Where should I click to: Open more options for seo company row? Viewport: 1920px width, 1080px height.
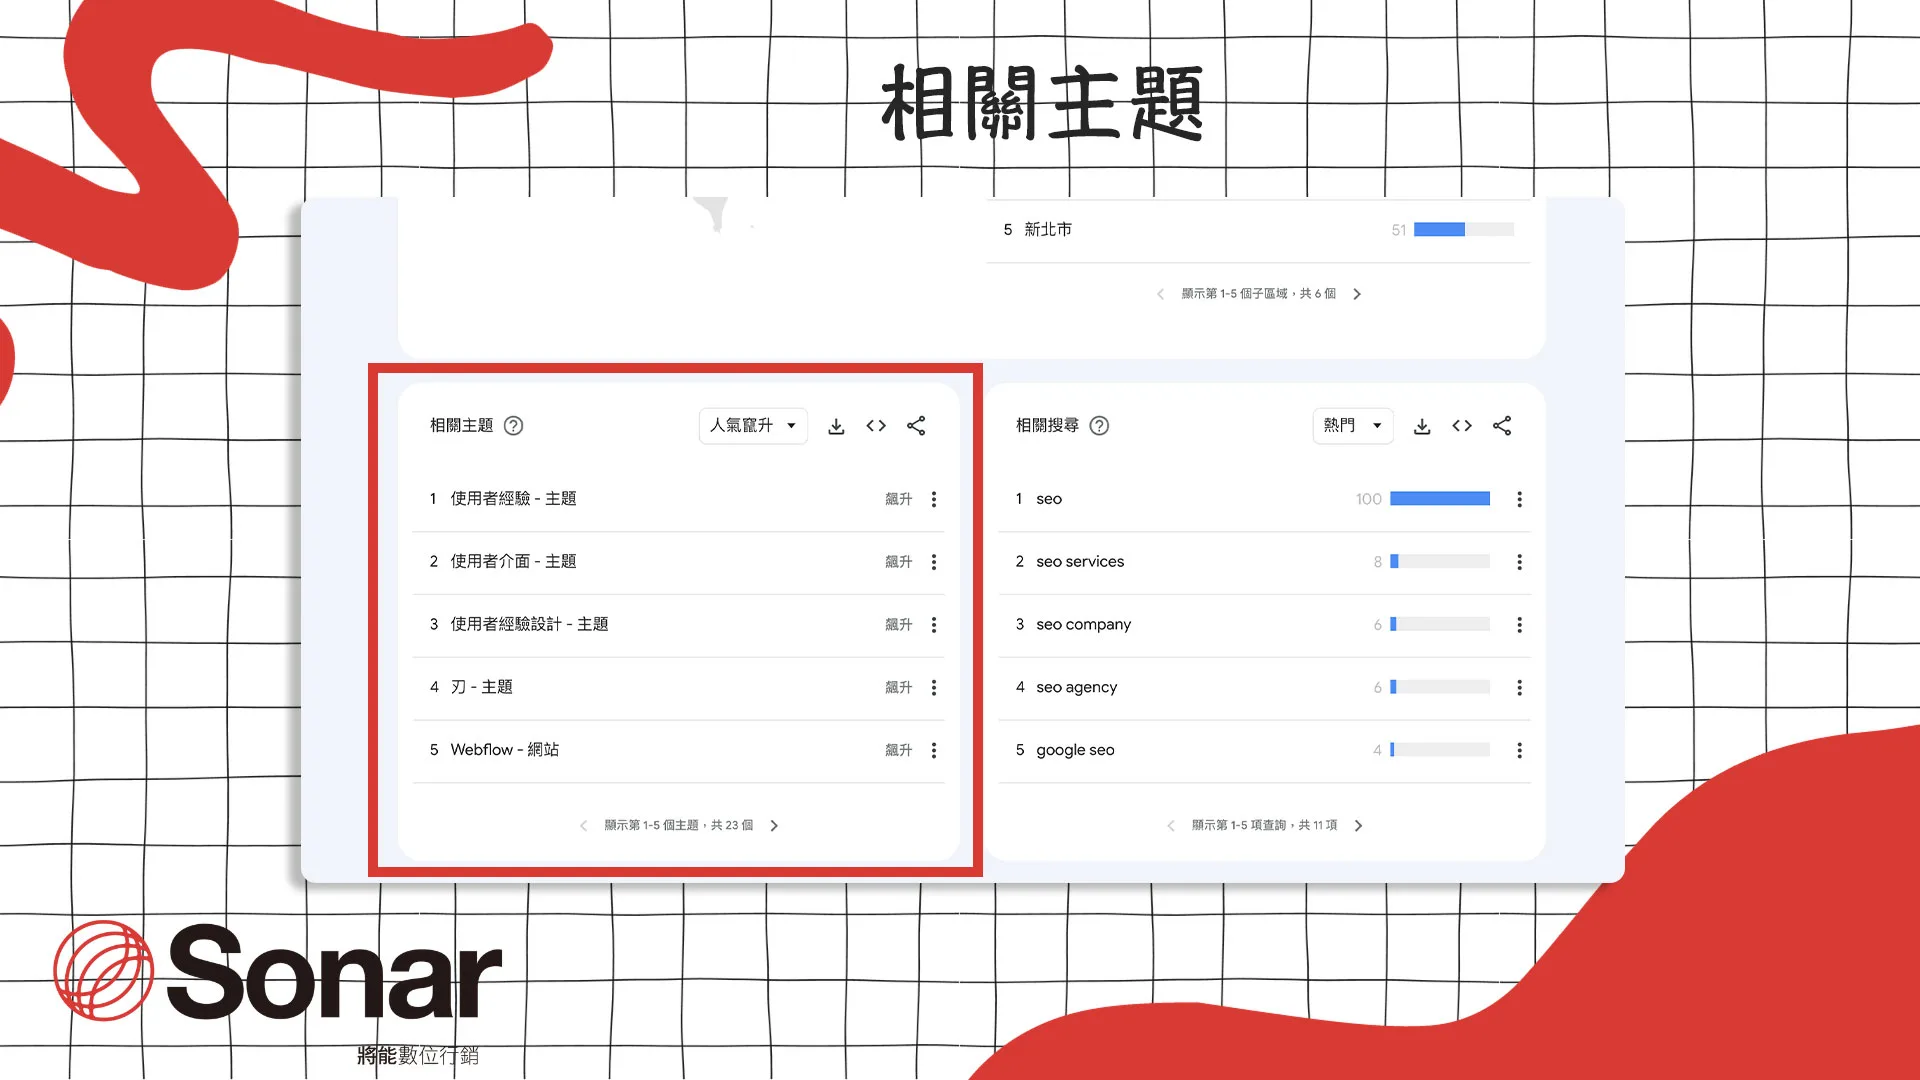[x=1519, y=625]
